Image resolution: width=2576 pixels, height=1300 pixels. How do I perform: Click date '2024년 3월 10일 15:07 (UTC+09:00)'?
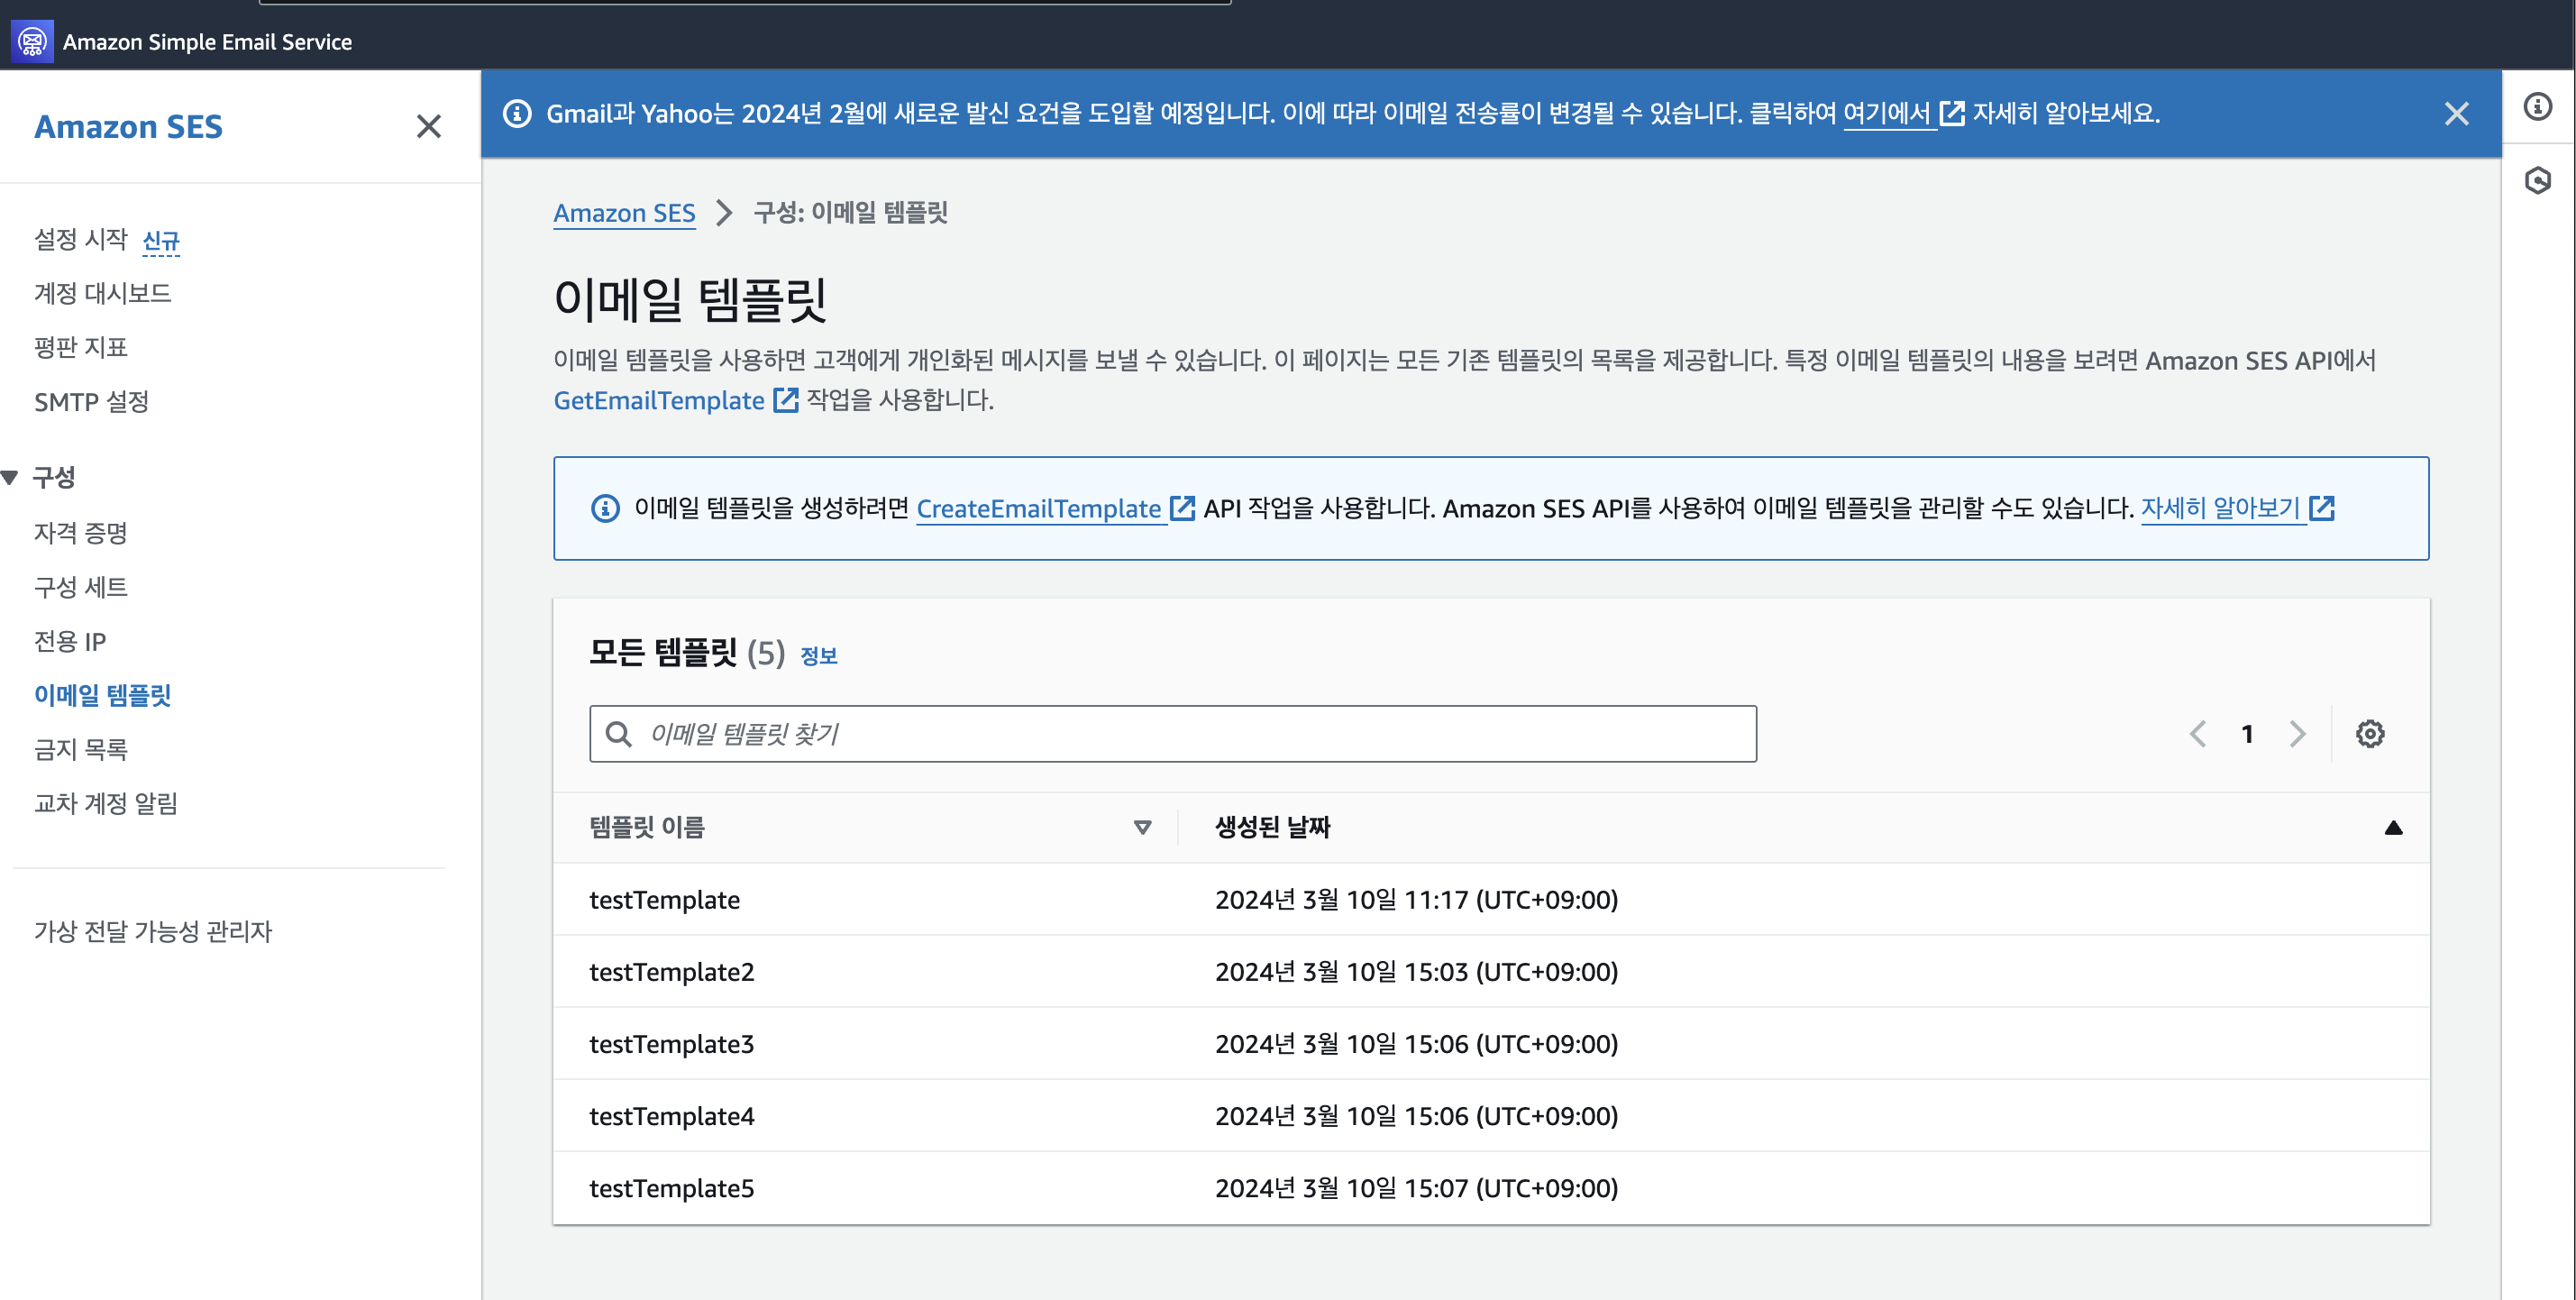(1416, 1187)
